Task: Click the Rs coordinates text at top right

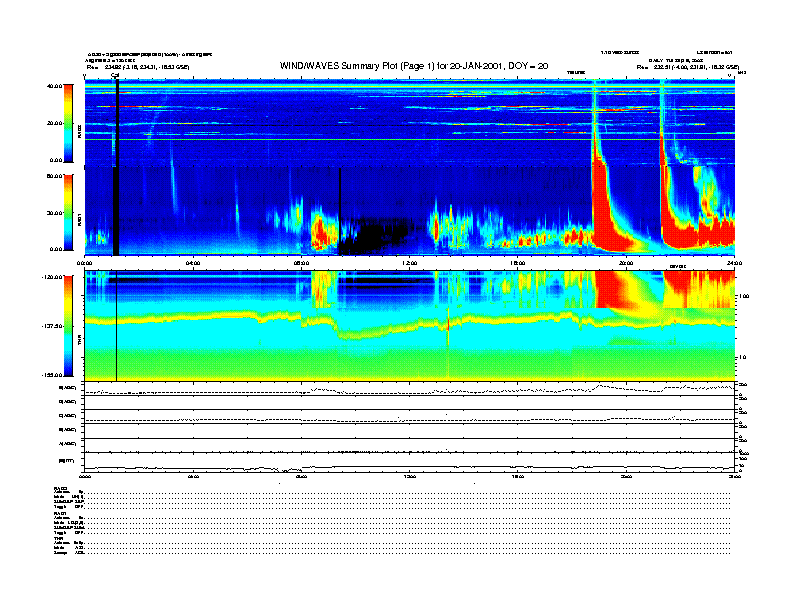Action: point(687,67)
